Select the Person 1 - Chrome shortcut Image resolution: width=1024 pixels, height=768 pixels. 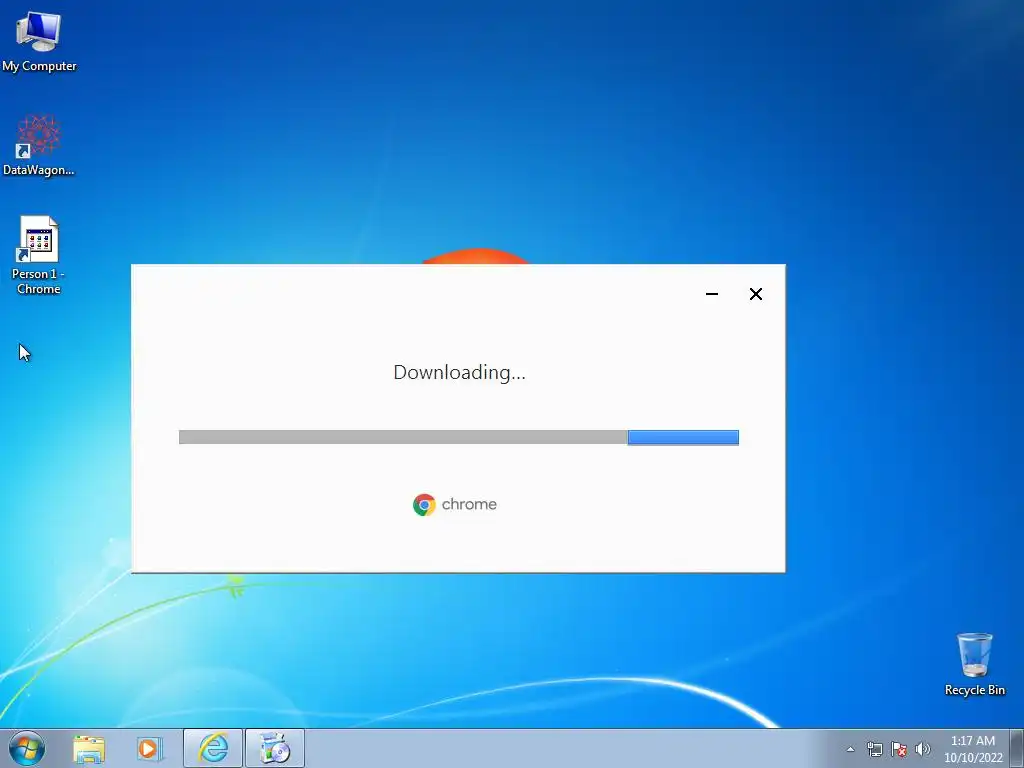pos(39,255)
